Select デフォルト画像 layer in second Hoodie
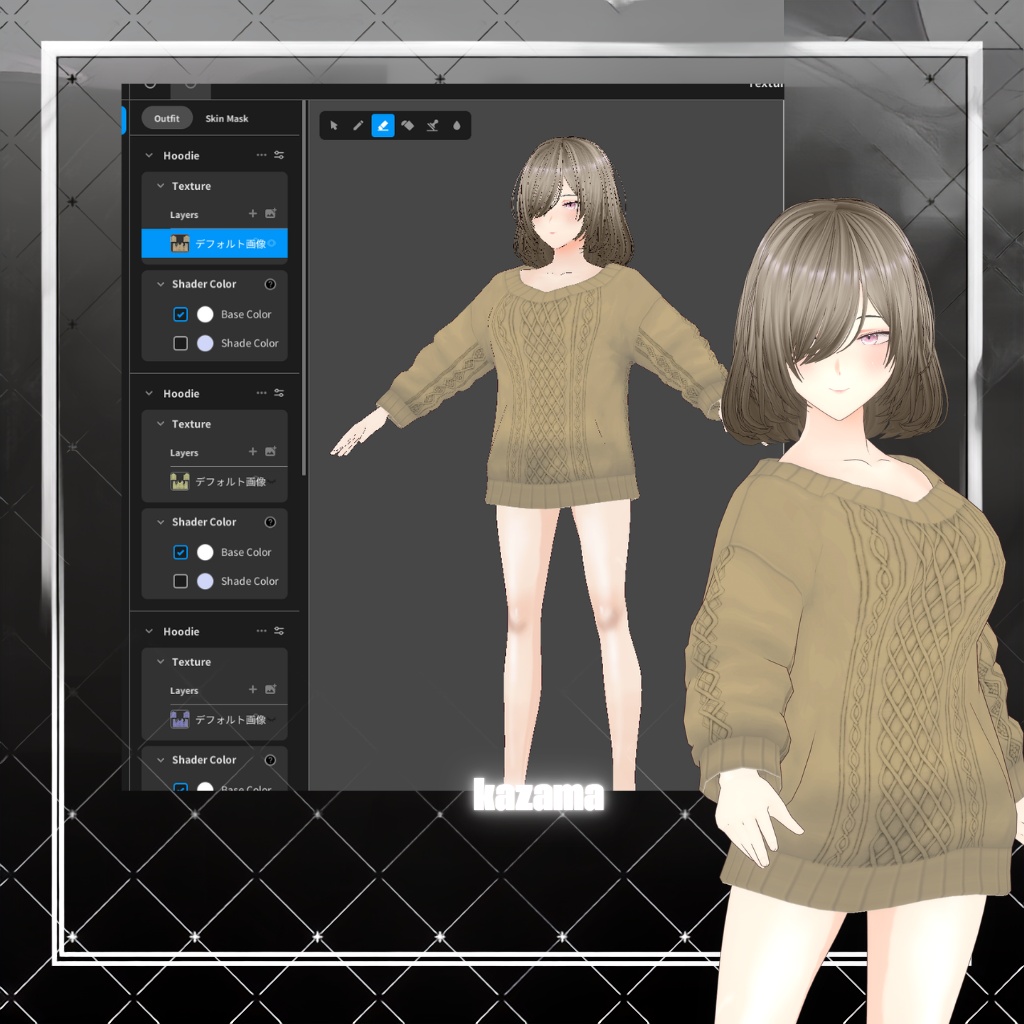Screen dimensions: 1024x1024 pyautogui.click(x=214, y=481)
